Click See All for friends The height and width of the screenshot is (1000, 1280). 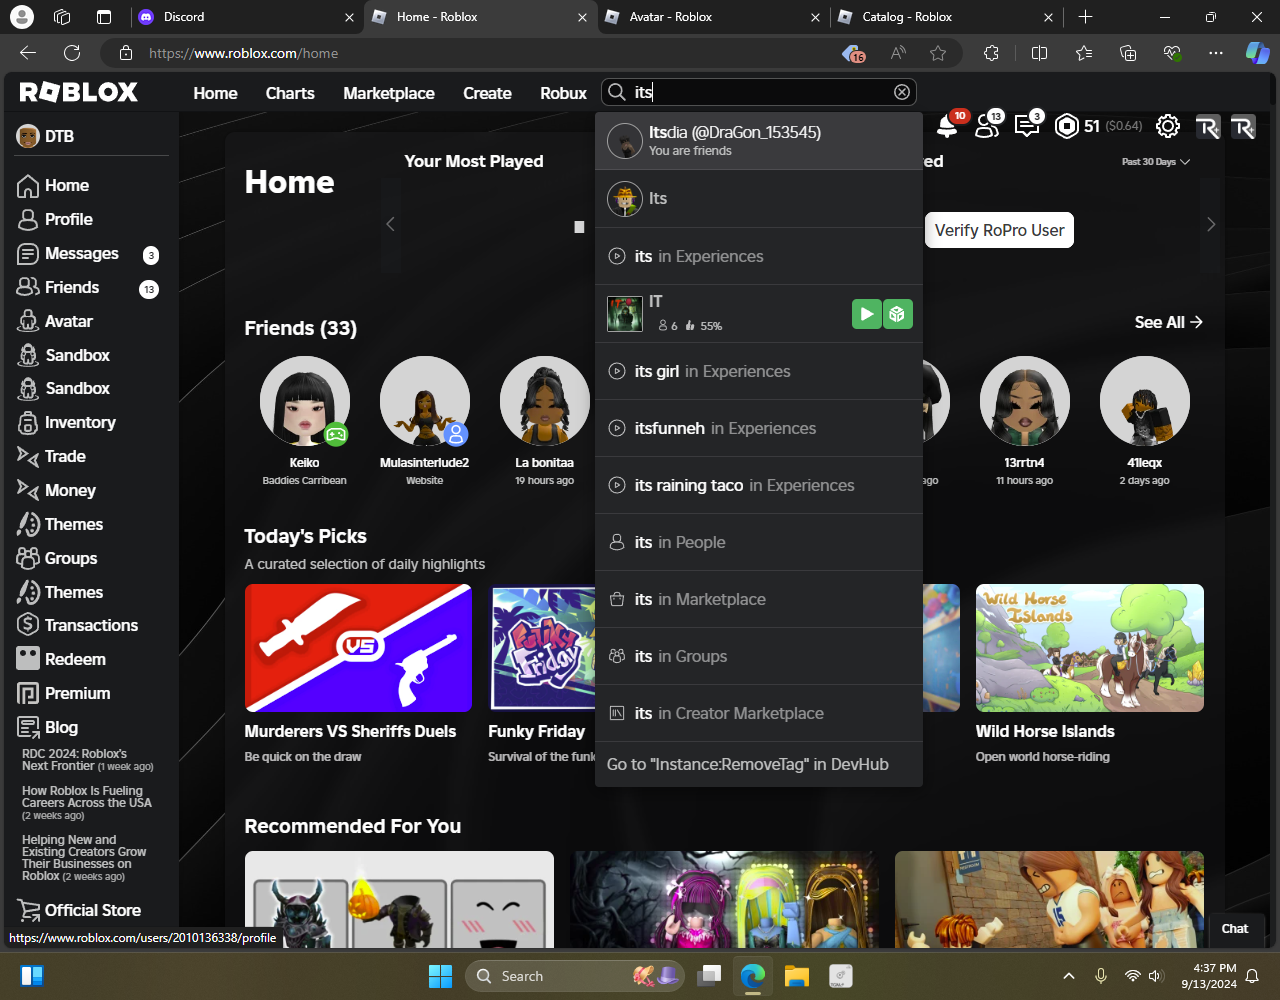1169,322
